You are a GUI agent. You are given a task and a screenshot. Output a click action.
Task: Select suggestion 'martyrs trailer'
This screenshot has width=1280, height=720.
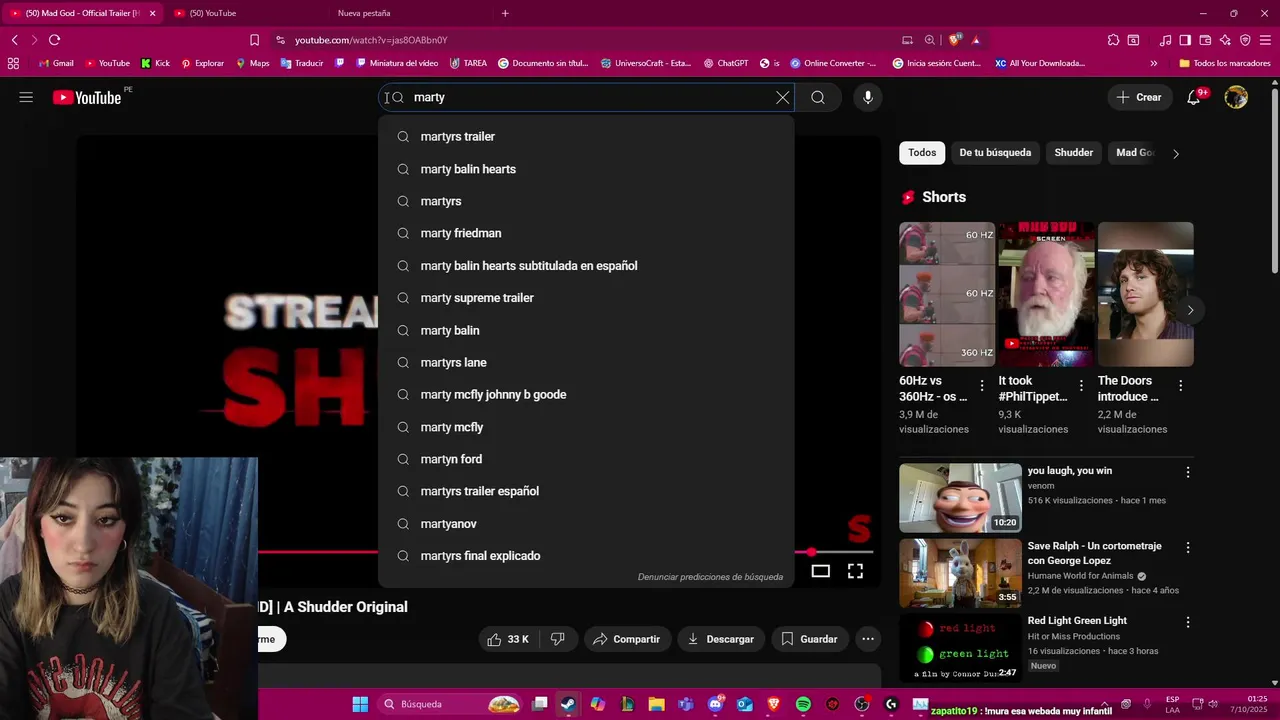pyautogui.click(x=586, y=137)
